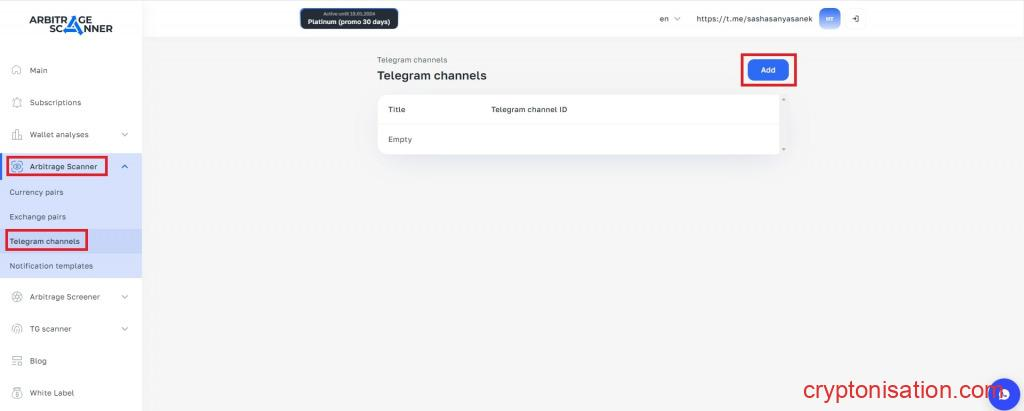This screenshot has width=1024, height=411.
Task: Click the table scrollbar up arrow
Action: [783, 100]
